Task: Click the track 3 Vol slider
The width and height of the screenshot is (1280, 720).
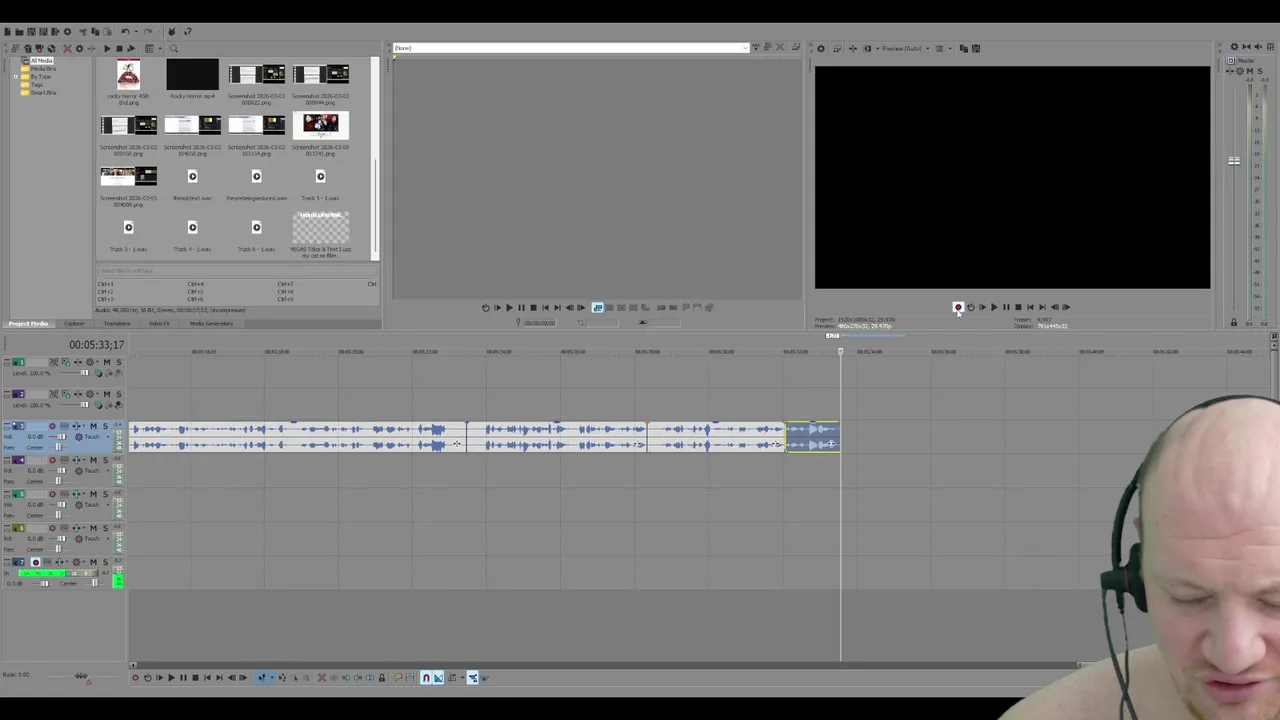Action: [x=60, y=437]
